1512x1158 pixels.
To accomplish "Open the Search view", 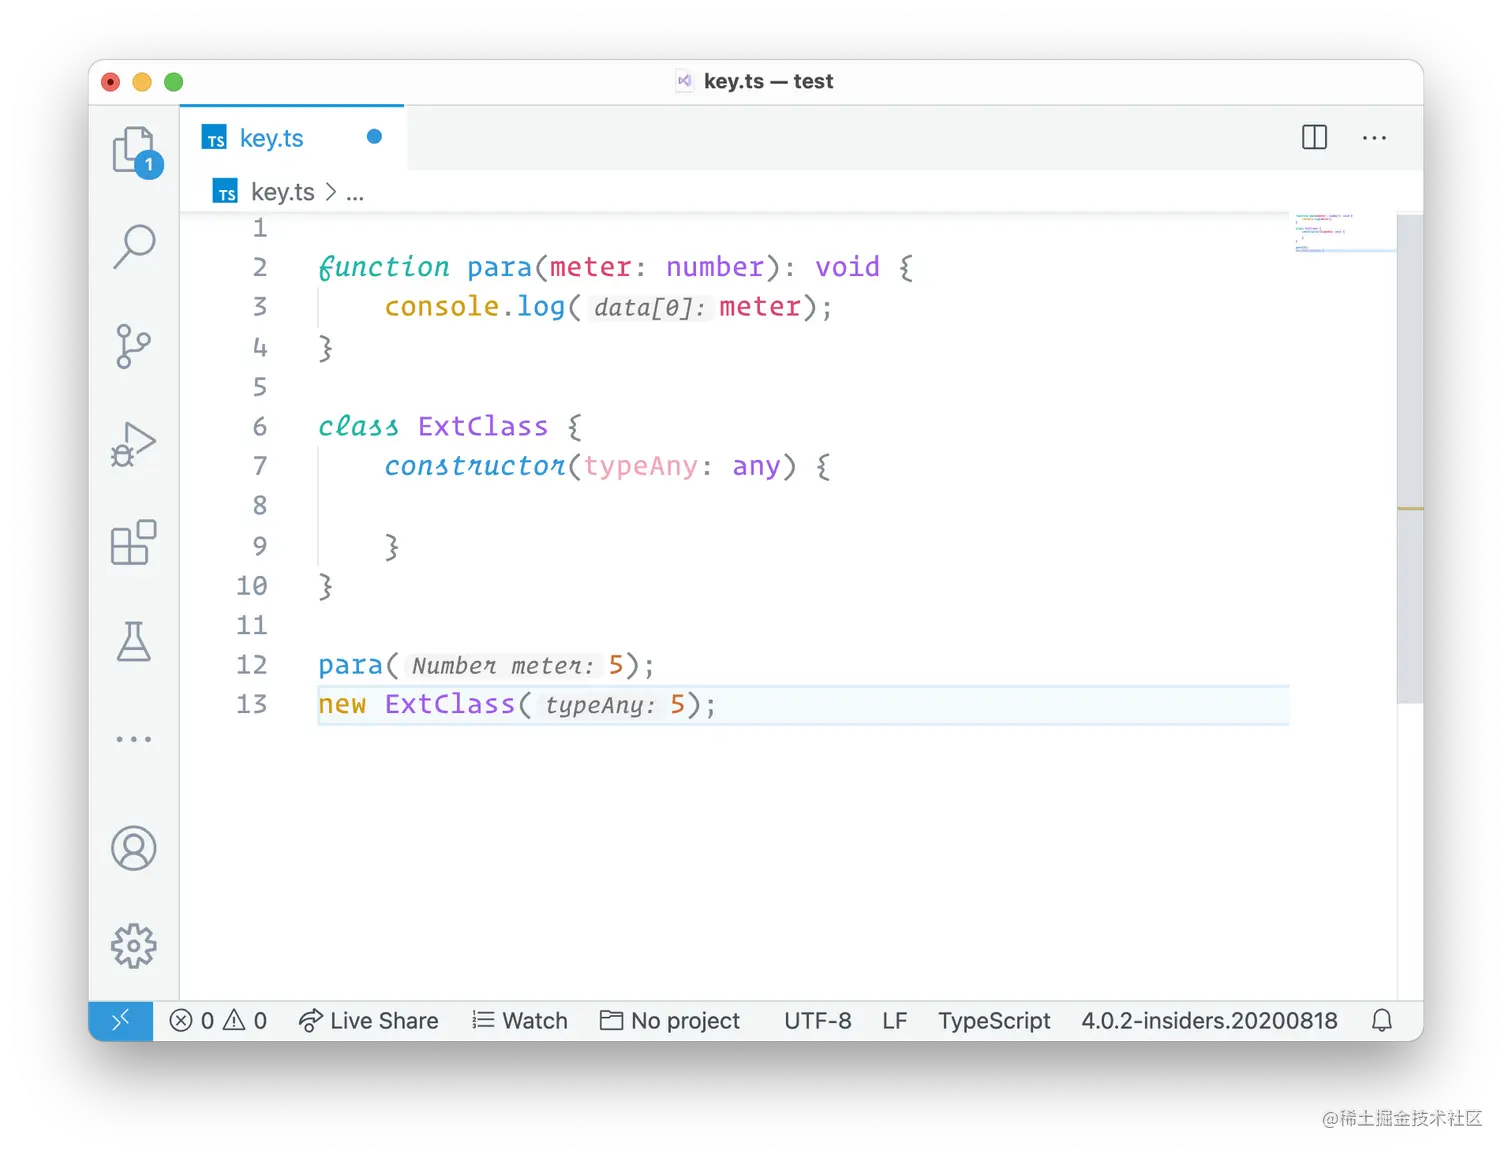I will coord(134,246).
